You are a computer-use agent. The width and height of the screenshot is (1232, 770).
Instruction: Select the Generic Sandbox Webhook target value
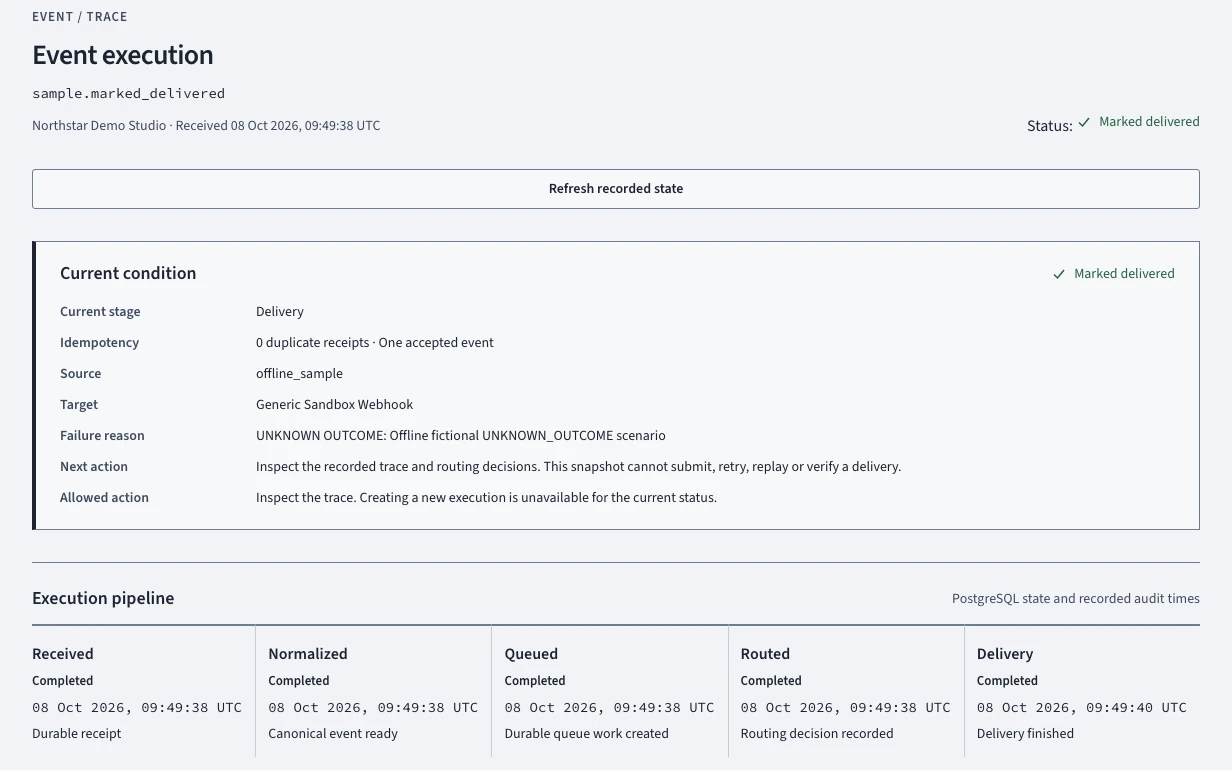[334, 405]
